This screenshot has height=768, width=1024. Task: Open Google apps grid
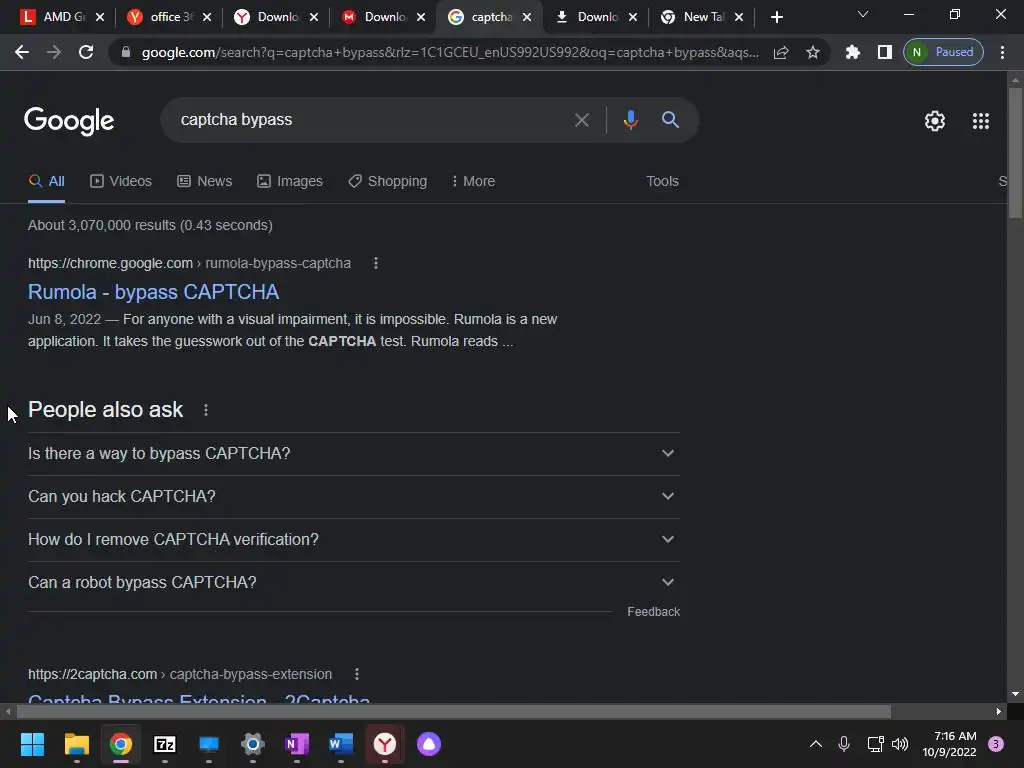tap(981, 121)
